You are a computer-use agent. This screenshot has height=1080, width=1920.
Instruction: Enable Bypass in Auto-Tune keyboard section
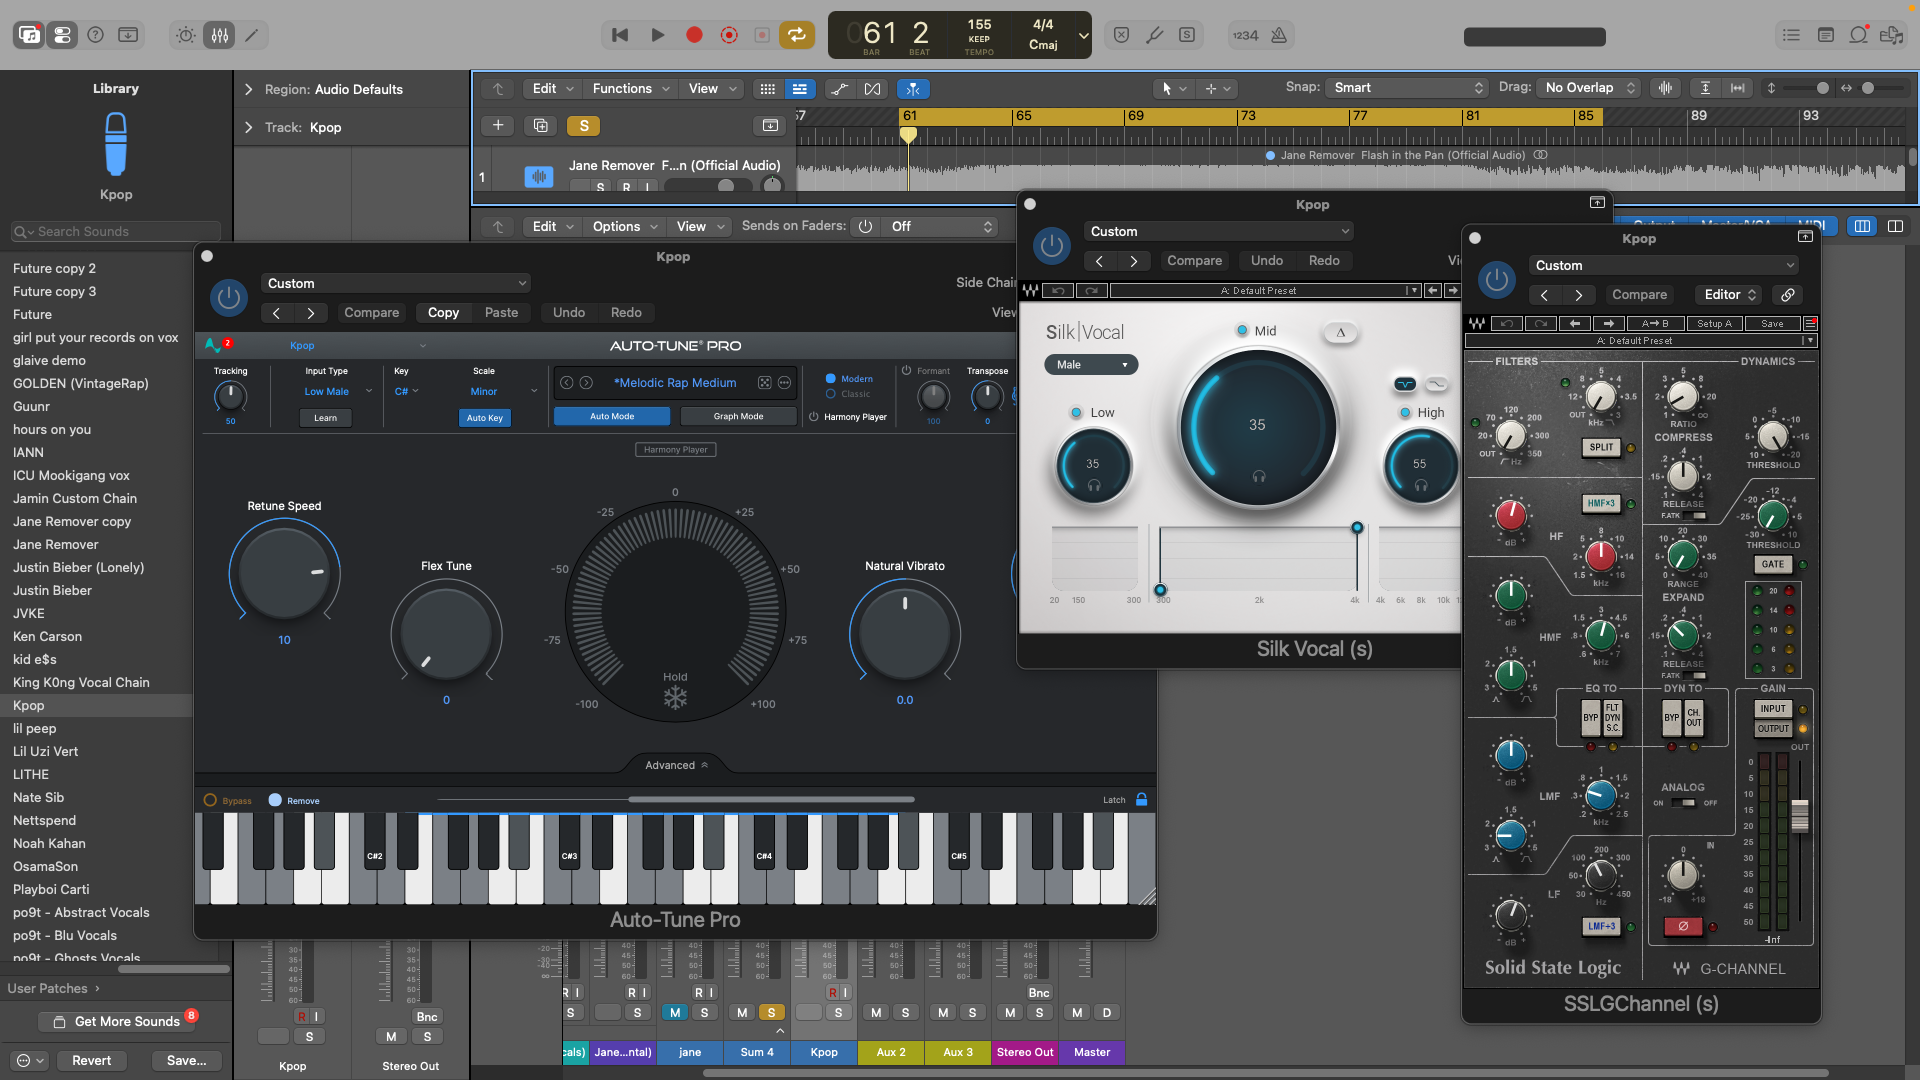pos(210,800)
